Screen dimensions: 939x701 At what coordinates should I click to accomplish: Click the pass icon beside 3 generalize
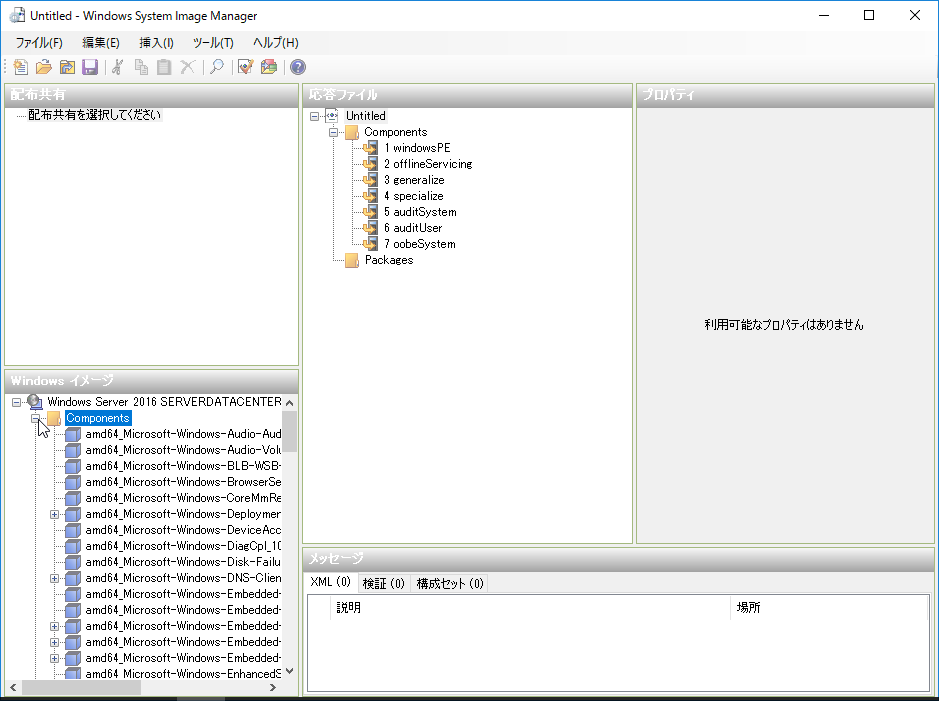pos(371,180)
